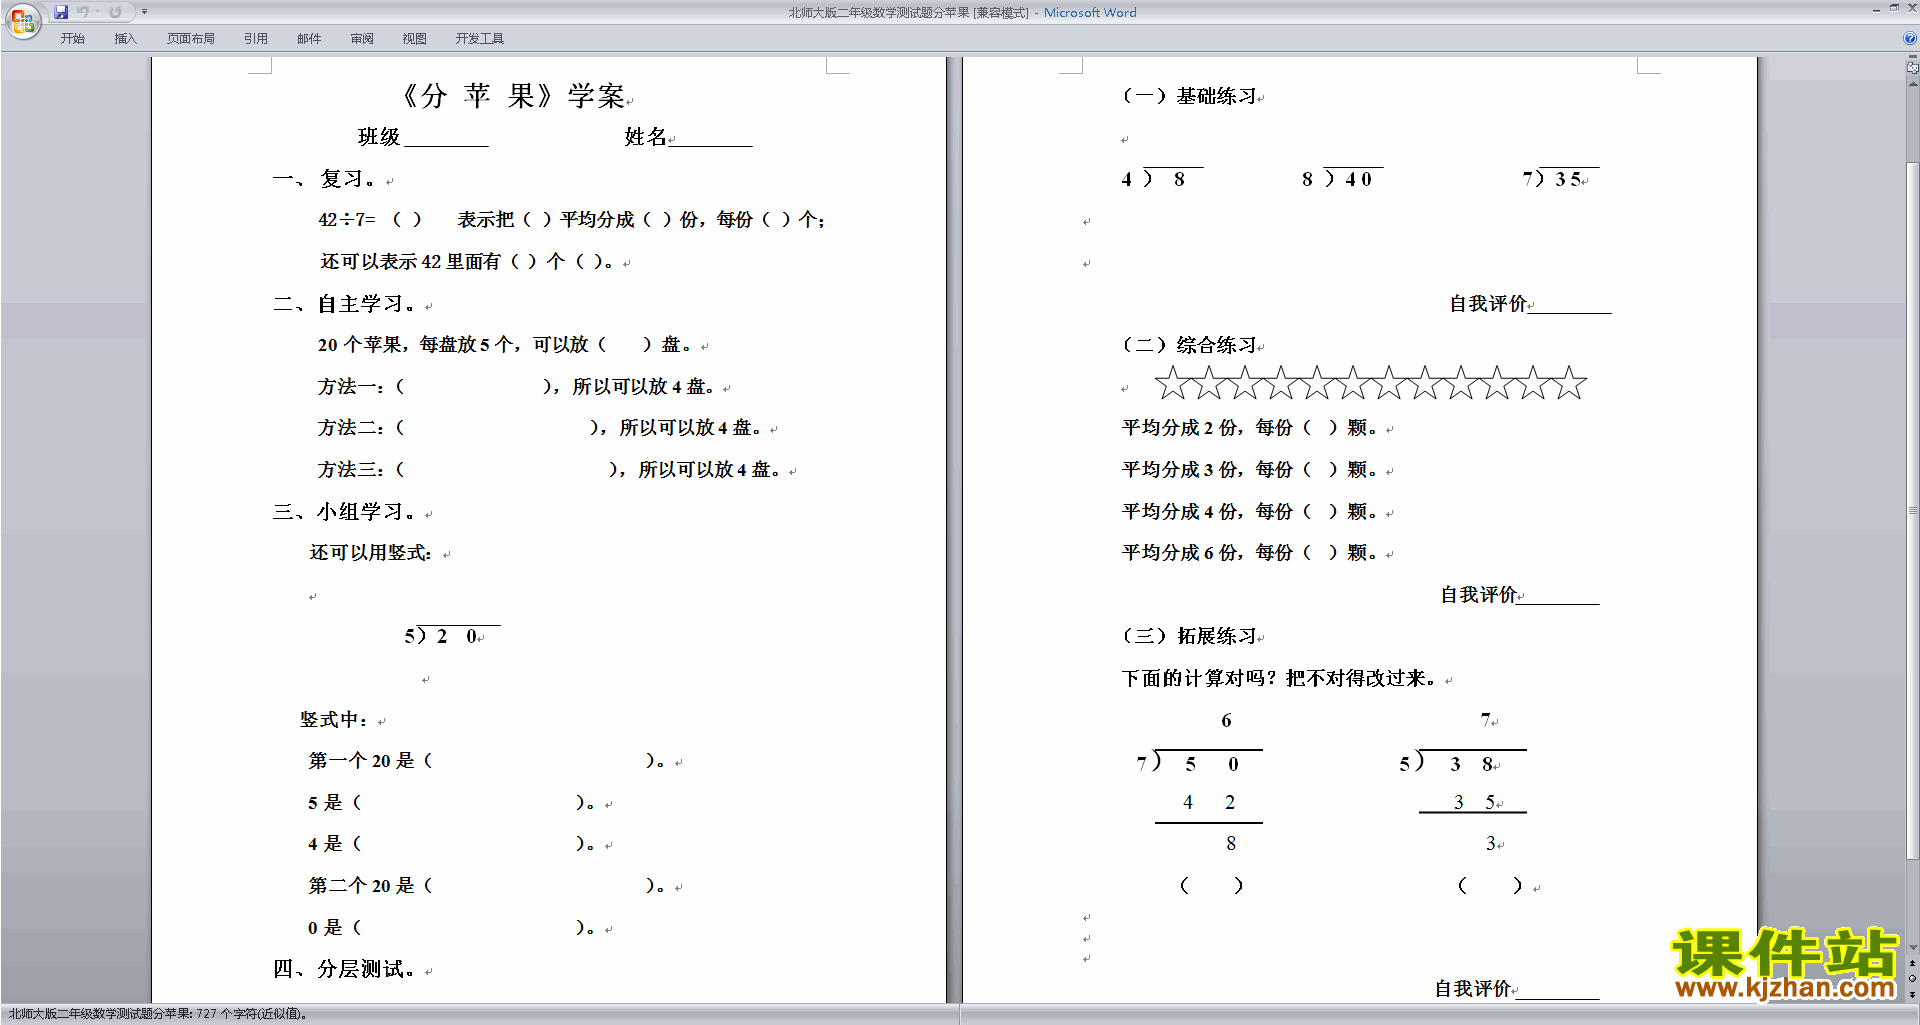Click heading (三)拓展练习
This screenshot has width=1920, height=1025.
(1188, 636)
